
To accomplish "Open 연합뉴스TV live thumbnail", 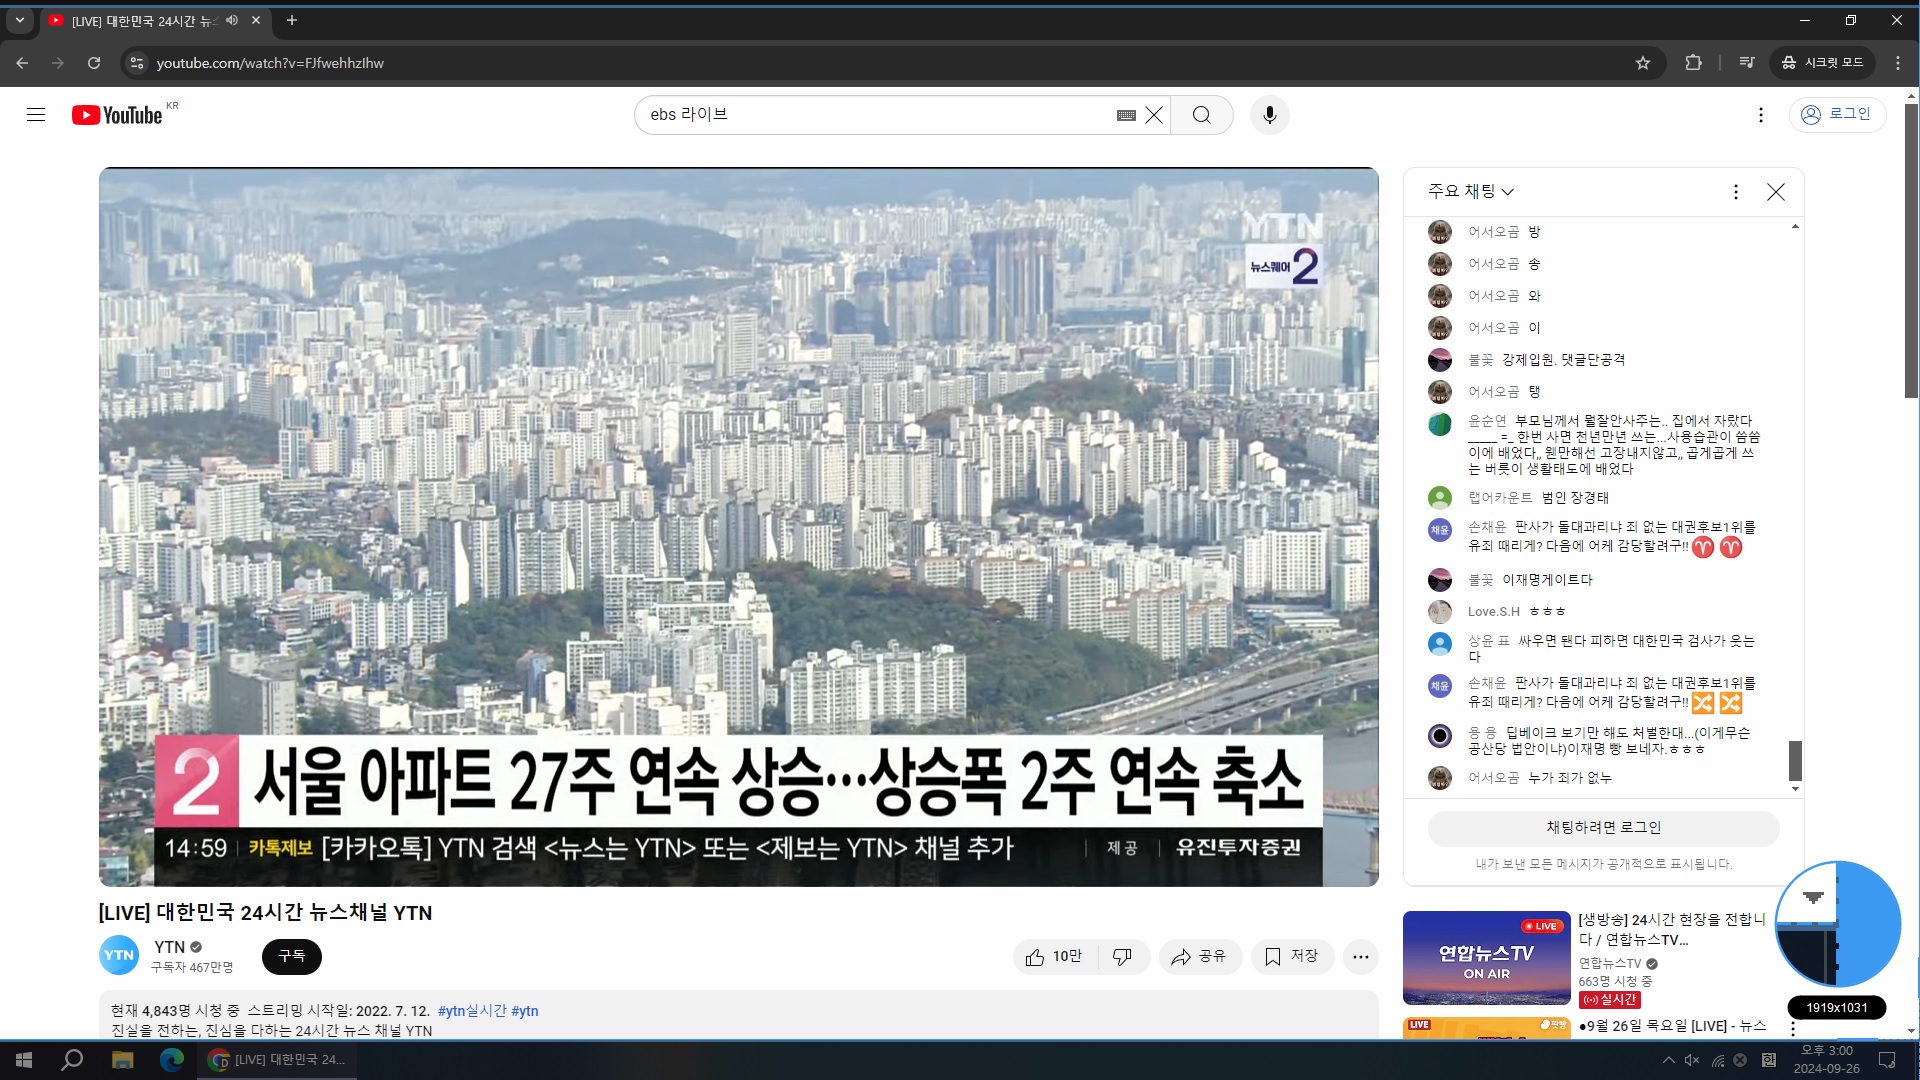I will coord(1486,958).
